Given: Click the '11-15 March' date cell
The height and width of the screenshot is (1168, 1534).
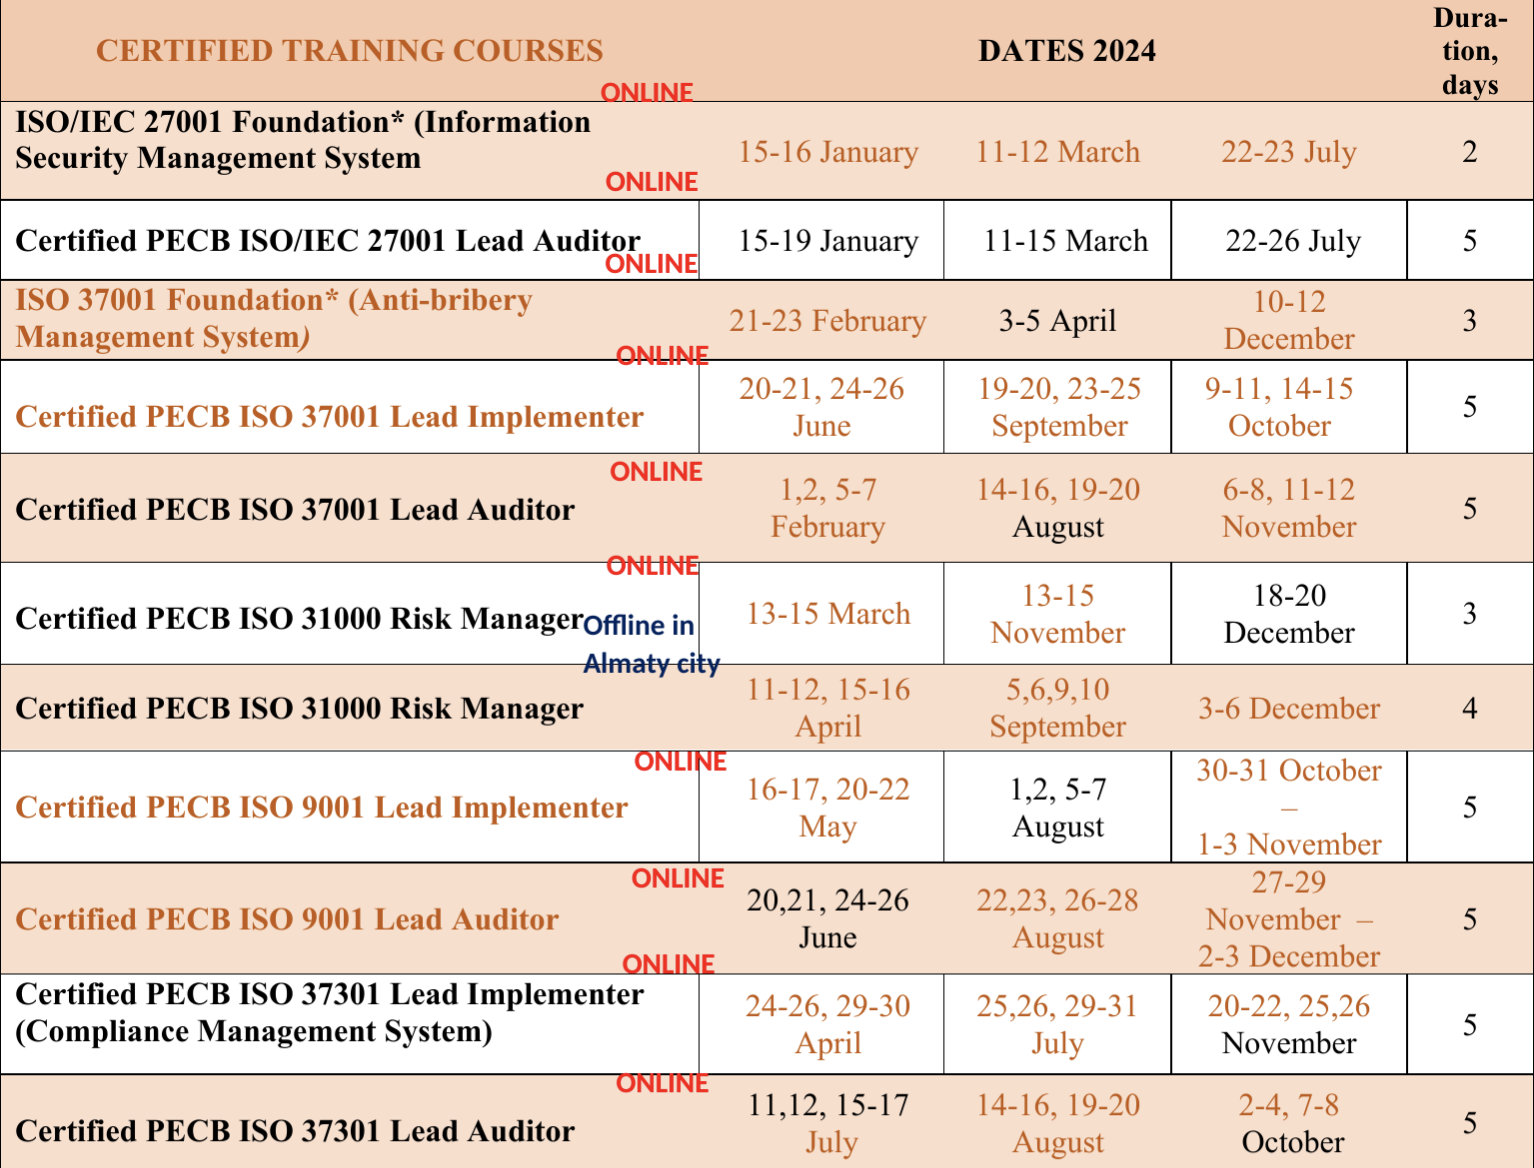Looking at the screenshot, I should coord(1066,241).
